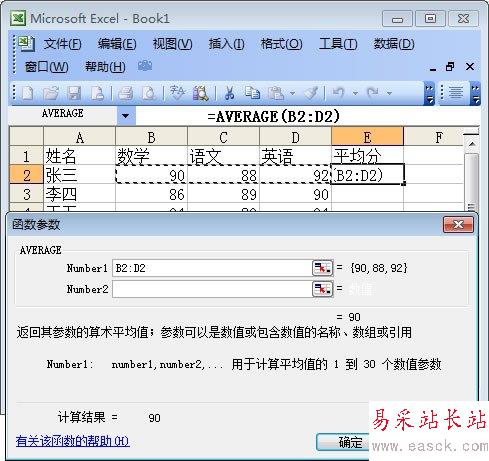This screenshot has width=489, height=461.
Task: Click the Open file folder icon
Action: 51,93
